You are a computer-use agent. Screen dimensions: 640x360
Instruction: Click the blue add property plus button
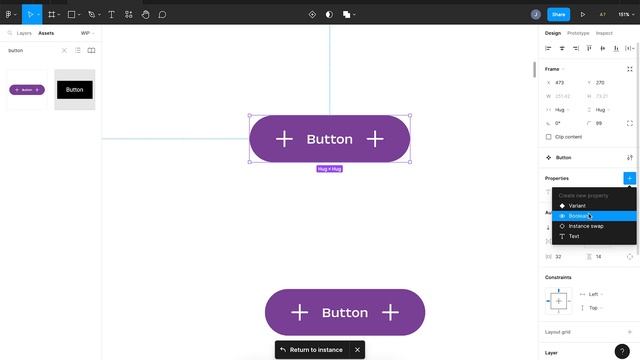click(629, 178)
